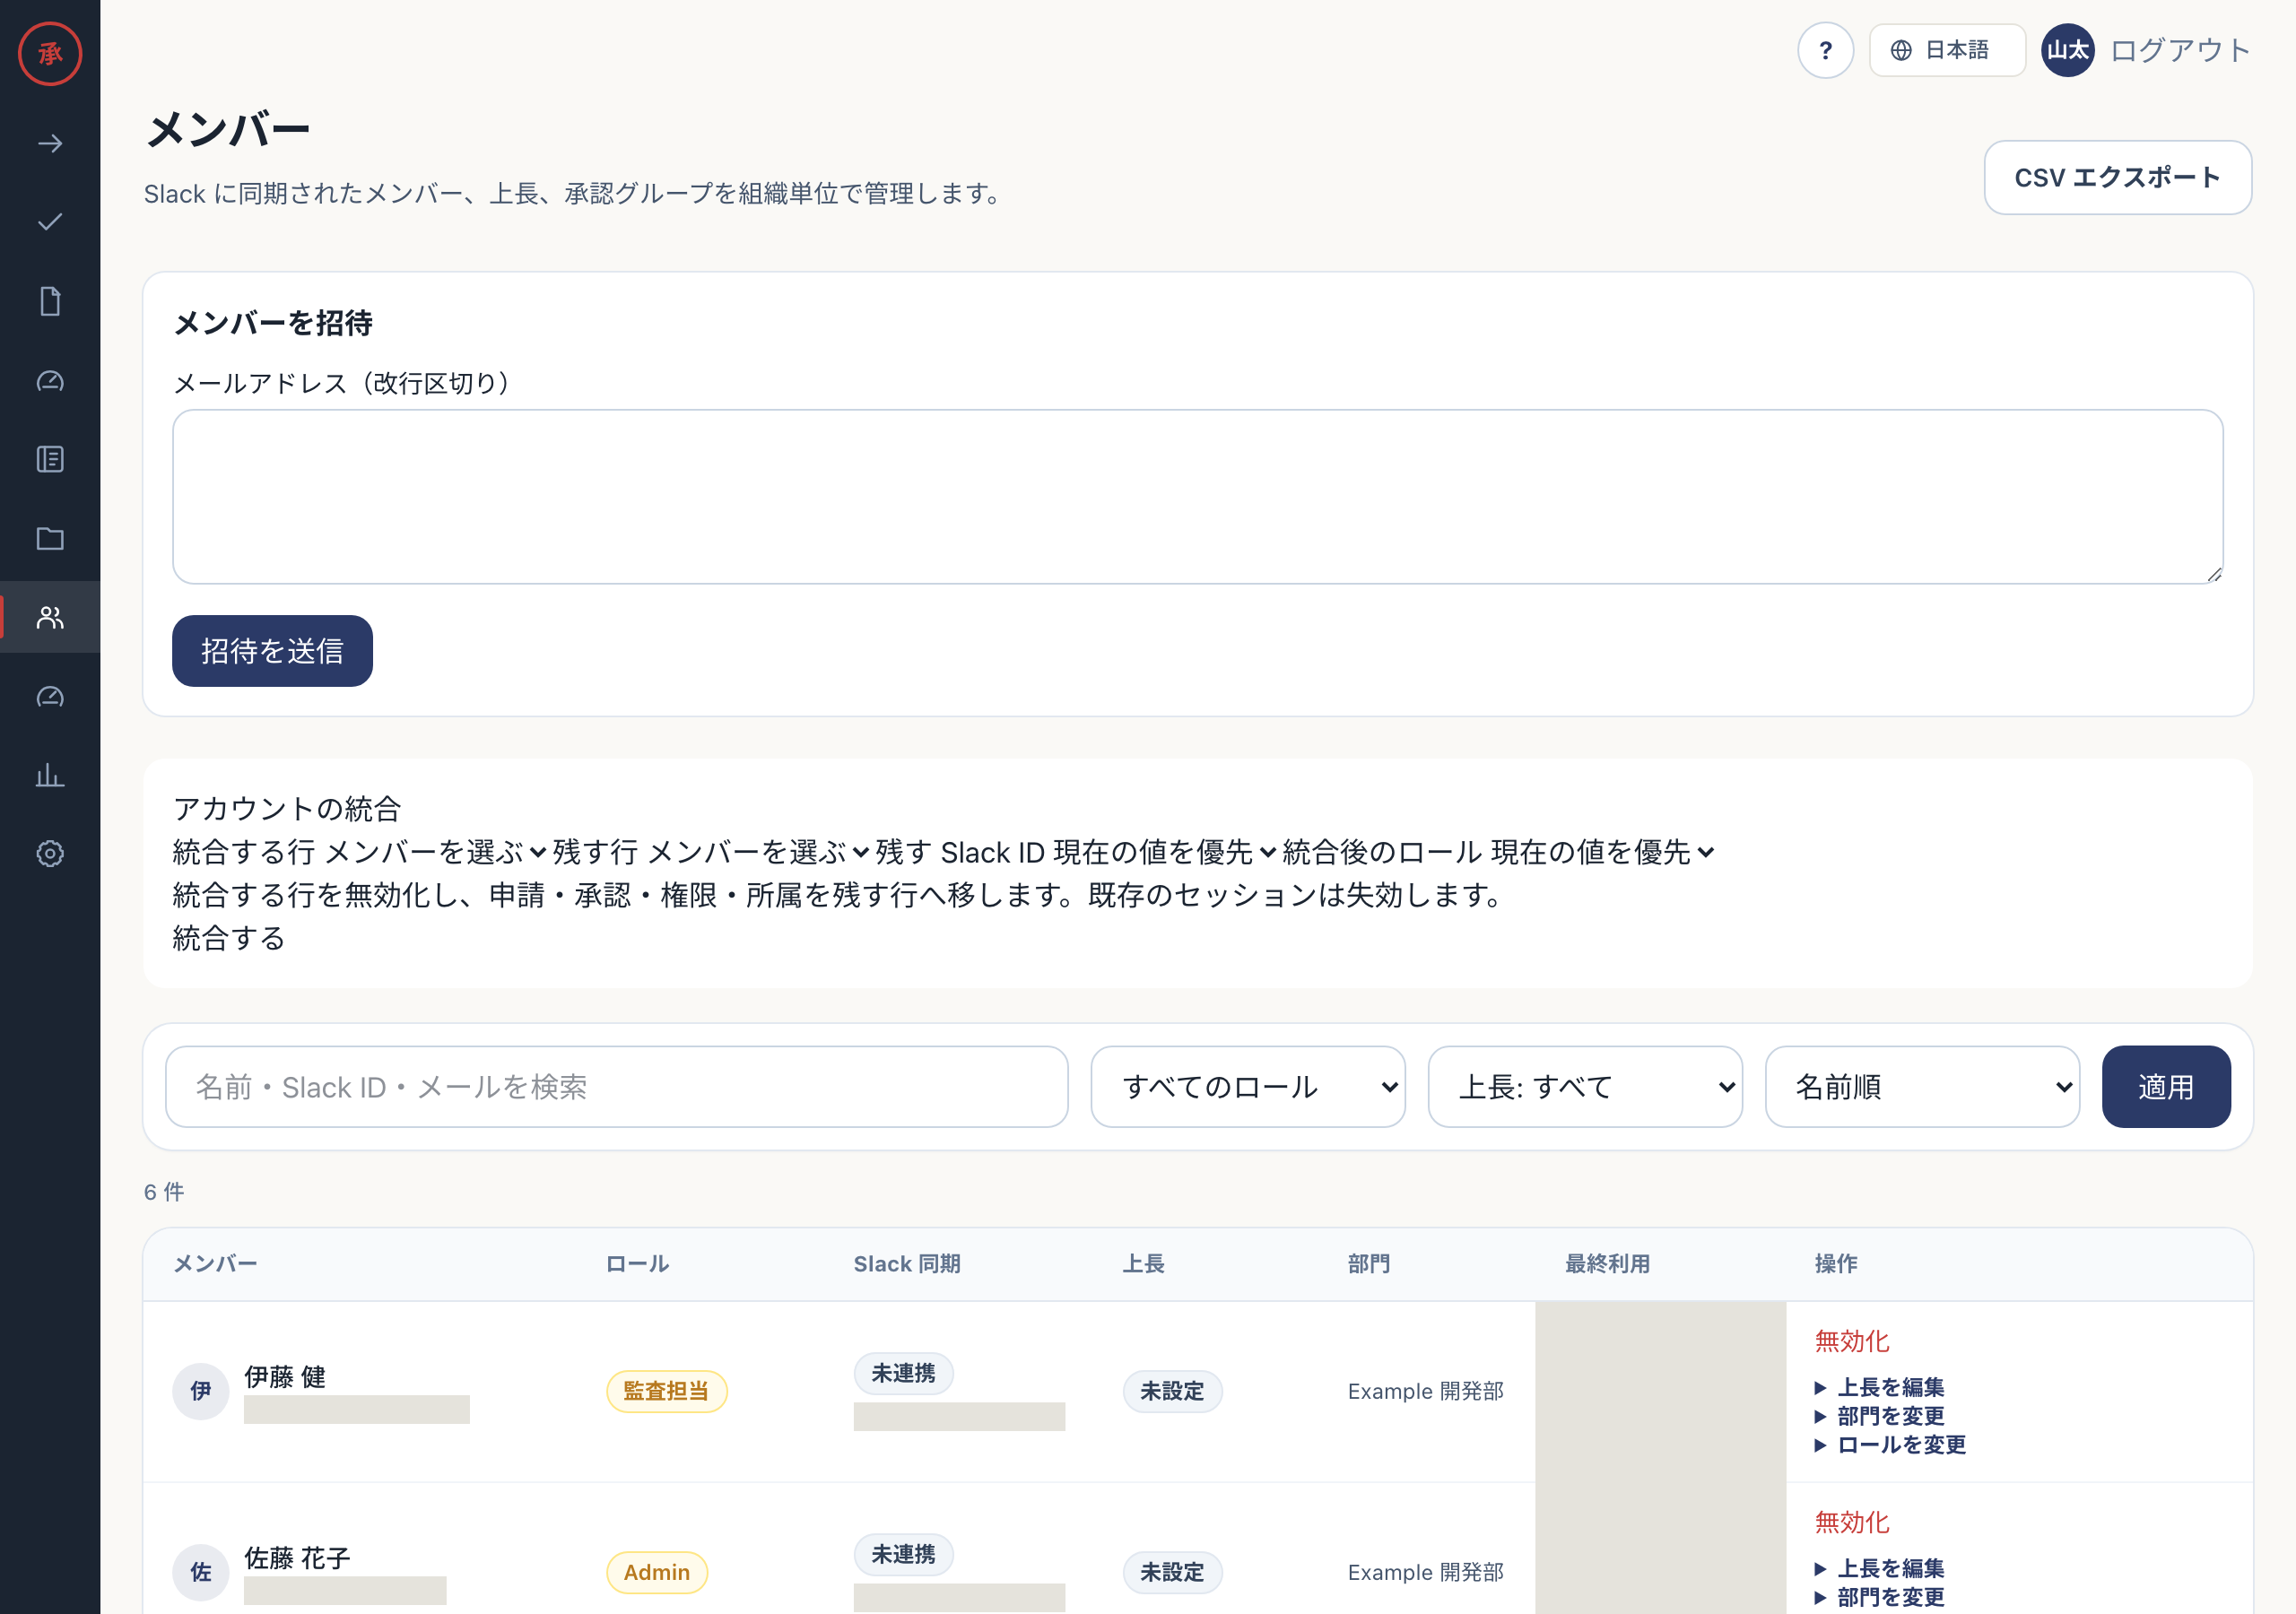Open the すべてのロール filter dropdown
Screen dimensions: 2296x1614
(x=1248, y=1087)
